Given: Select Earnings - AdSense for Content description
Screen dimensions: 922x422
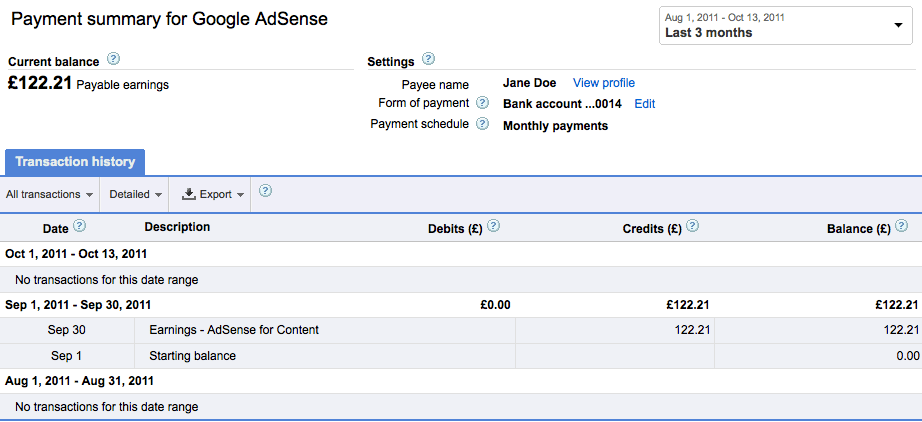Looking at the screenshot, I should pos(234,330).
